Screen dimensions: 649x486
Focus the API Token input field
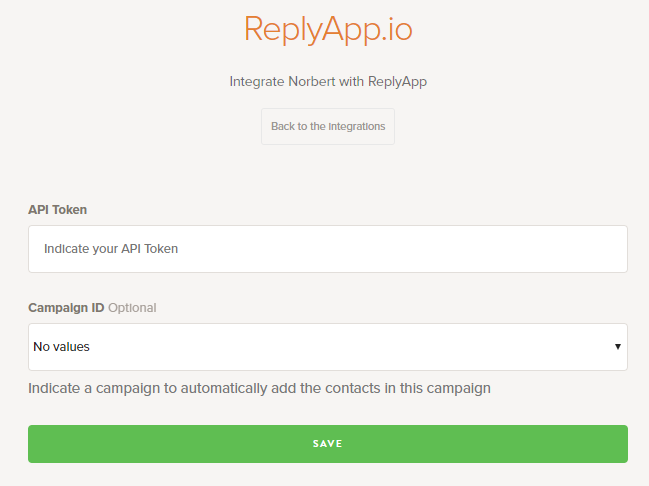(328, 249)
